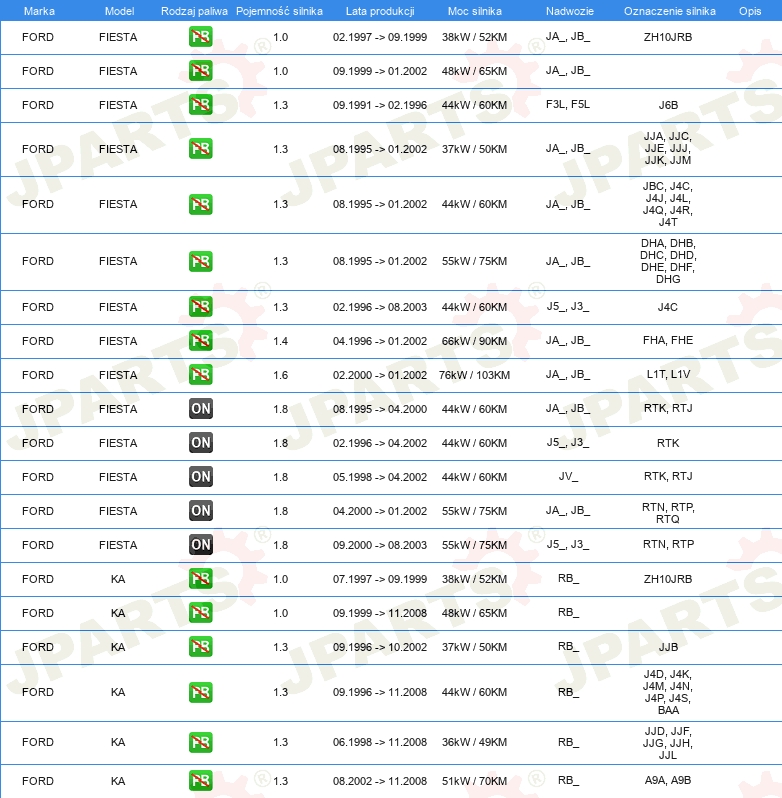Image resolution: width=782 pixels, height=798 pixels.
Task: Click the Rodzaj paliwa column header
Action: point(194,11)
